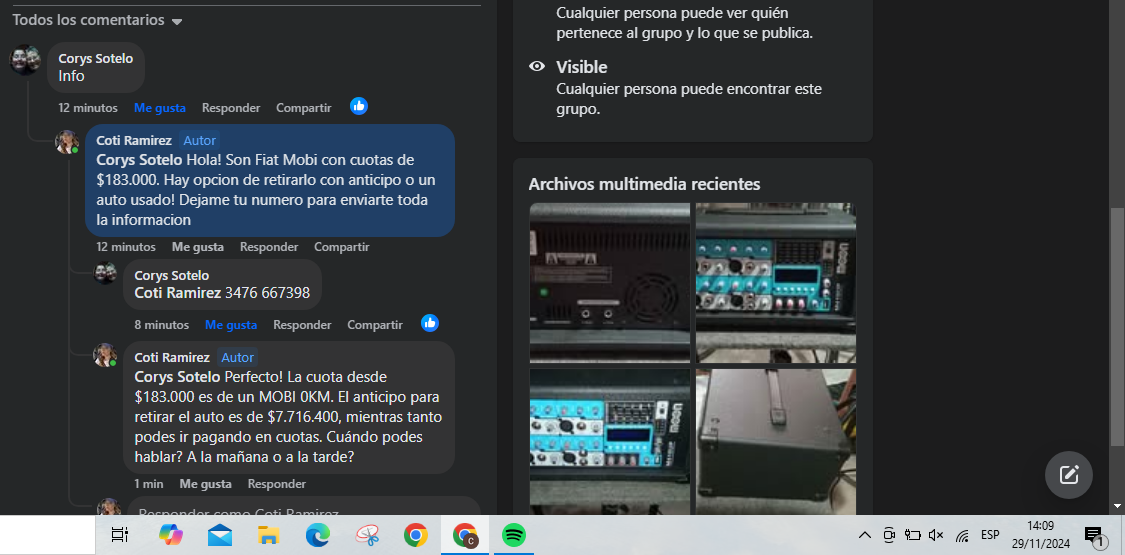Screen dimensions: 1125x555
Task: Click the Responder como Coti Ramirez reply field
Action: coord(300,510)
